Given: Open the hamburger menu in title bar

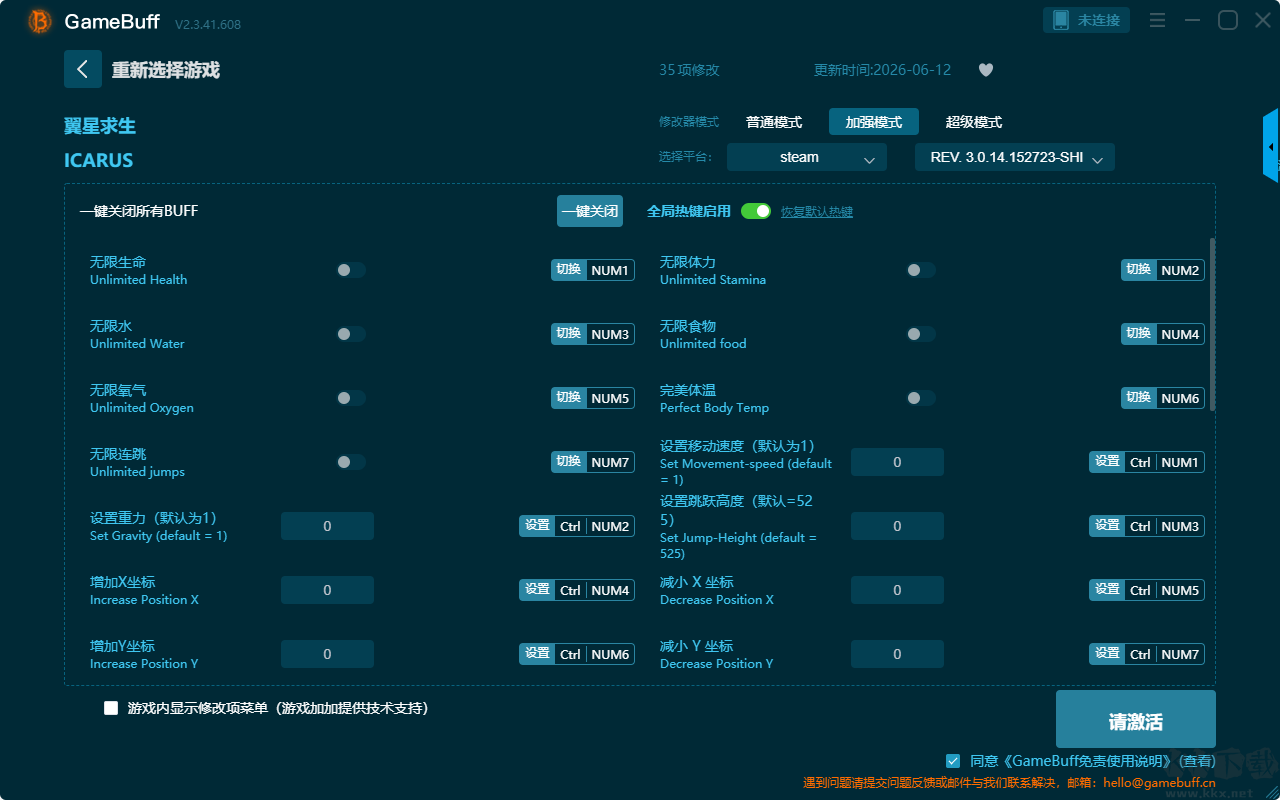Looking at the screenshot, I should [x=1157, y=20].
